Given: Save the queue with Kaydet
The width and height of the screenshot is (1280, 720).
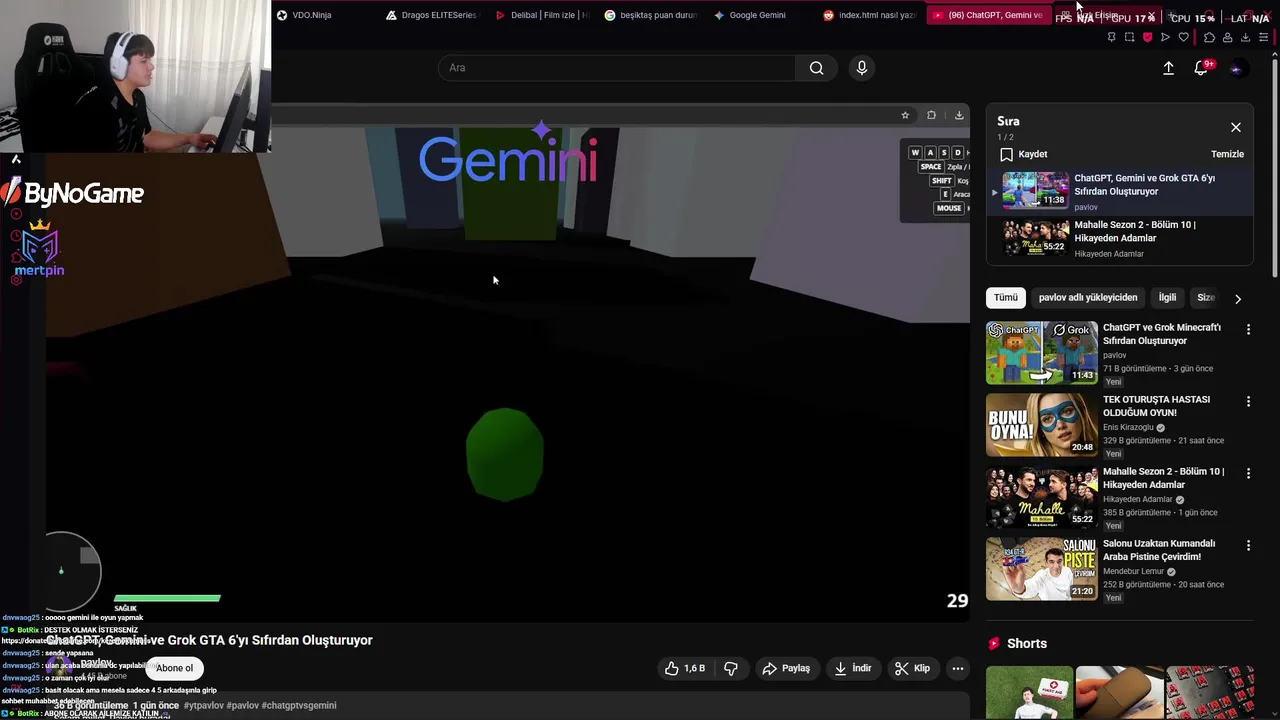Looking at the screenshot, I should 1024,154.
